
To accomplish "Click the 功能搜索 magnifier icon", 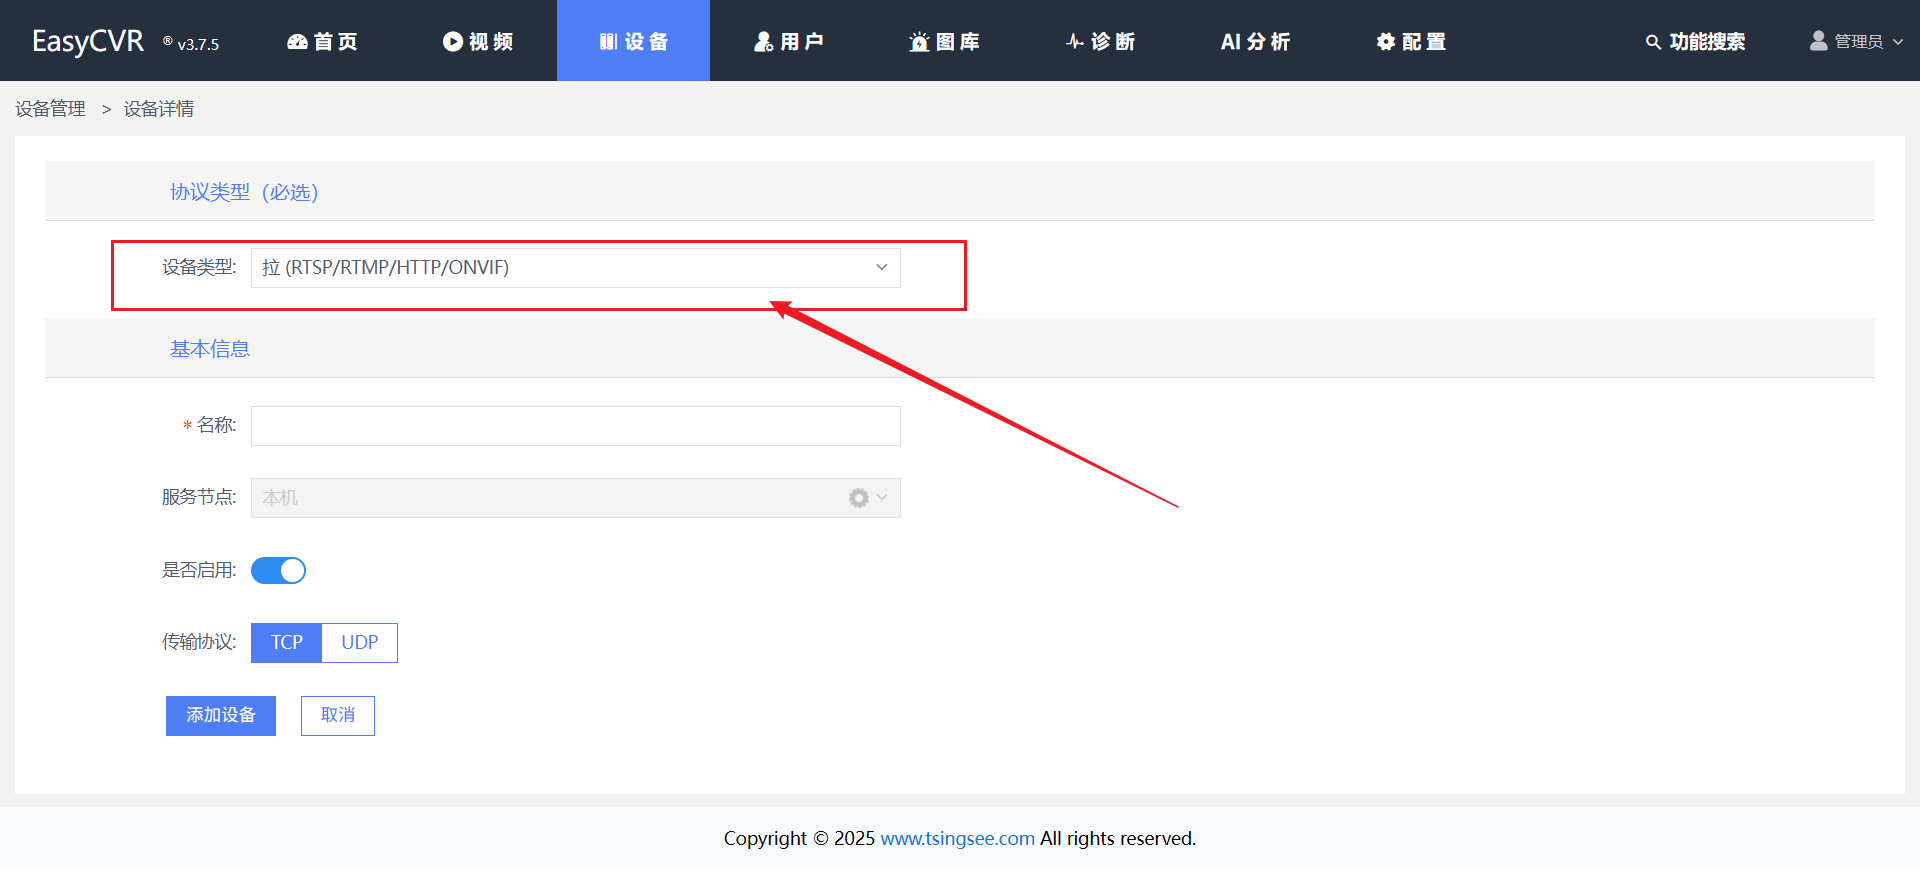I will tap(1653, 42).
